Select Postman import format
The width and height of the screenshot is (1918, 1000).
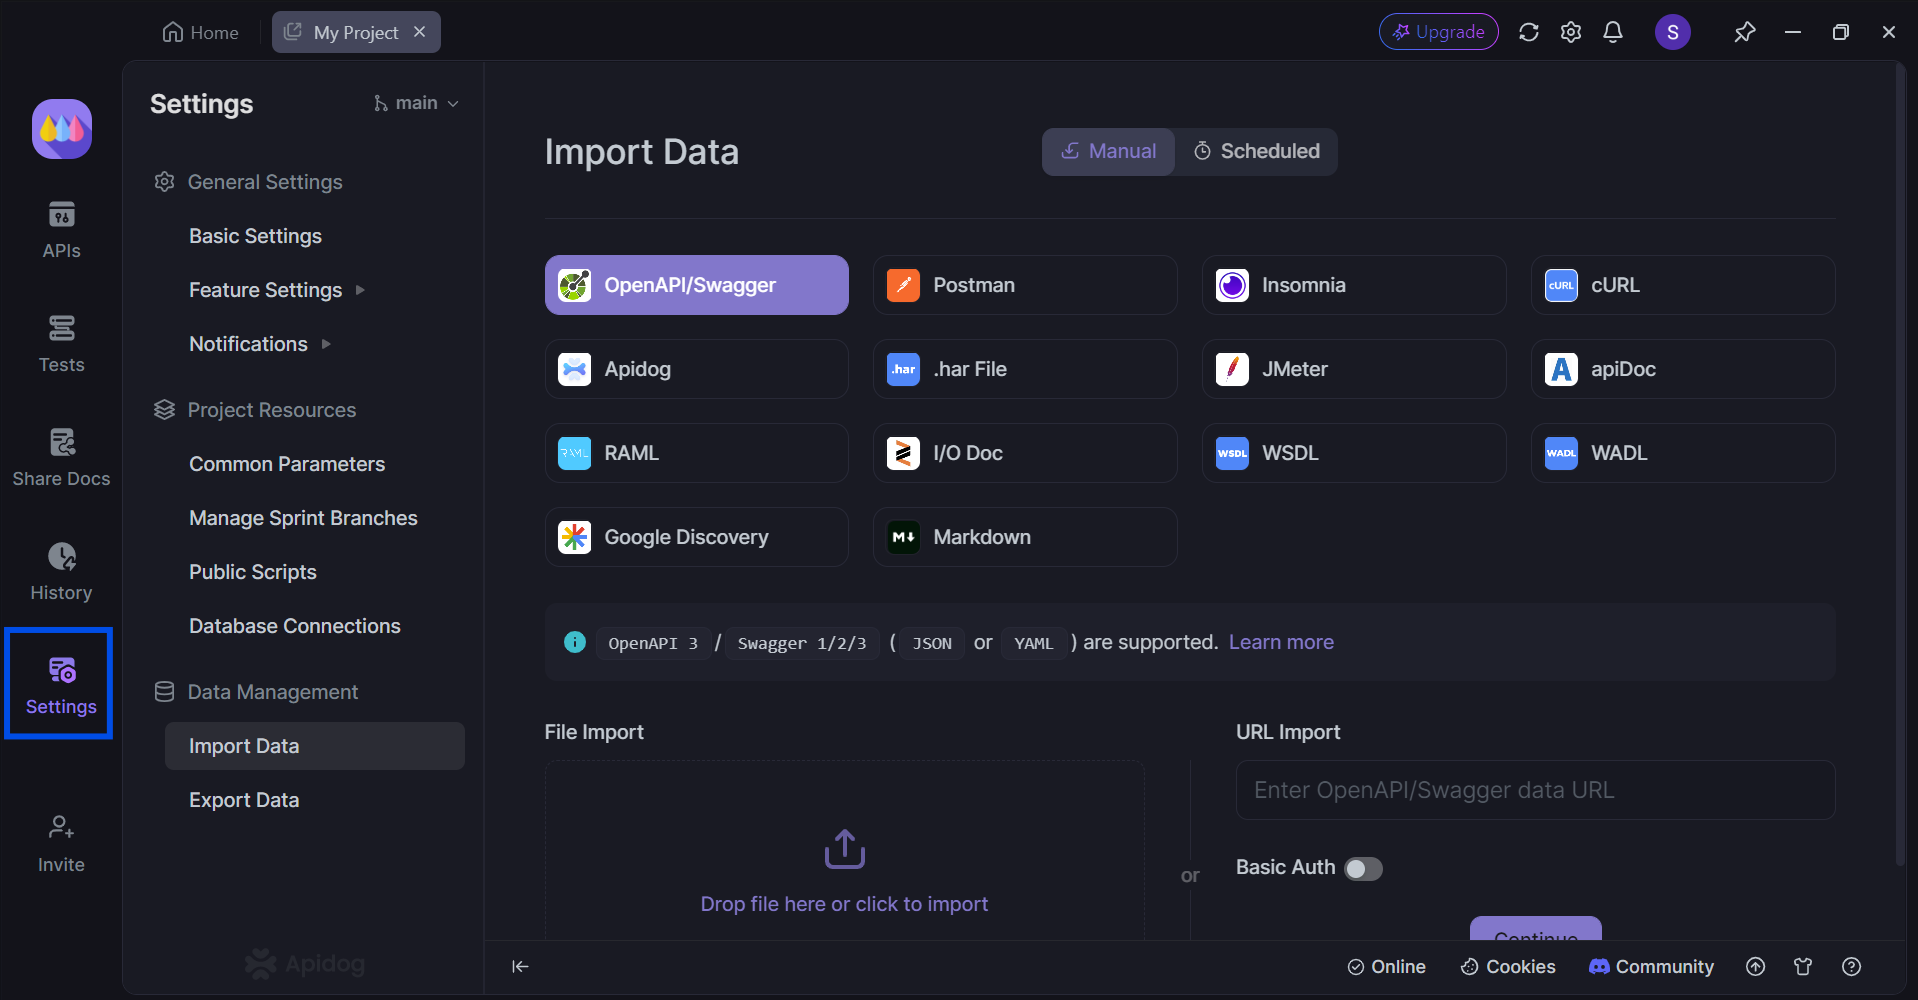tap(1025, 285)
